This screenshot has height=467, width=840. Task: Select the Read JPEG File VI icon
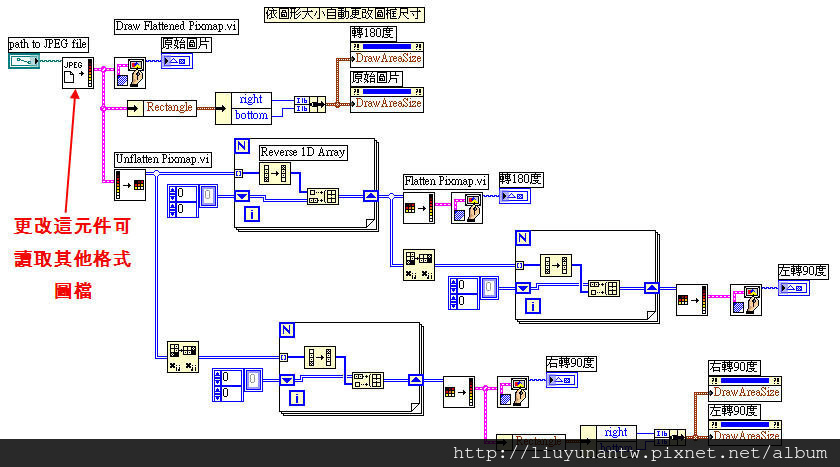(78, 73)
